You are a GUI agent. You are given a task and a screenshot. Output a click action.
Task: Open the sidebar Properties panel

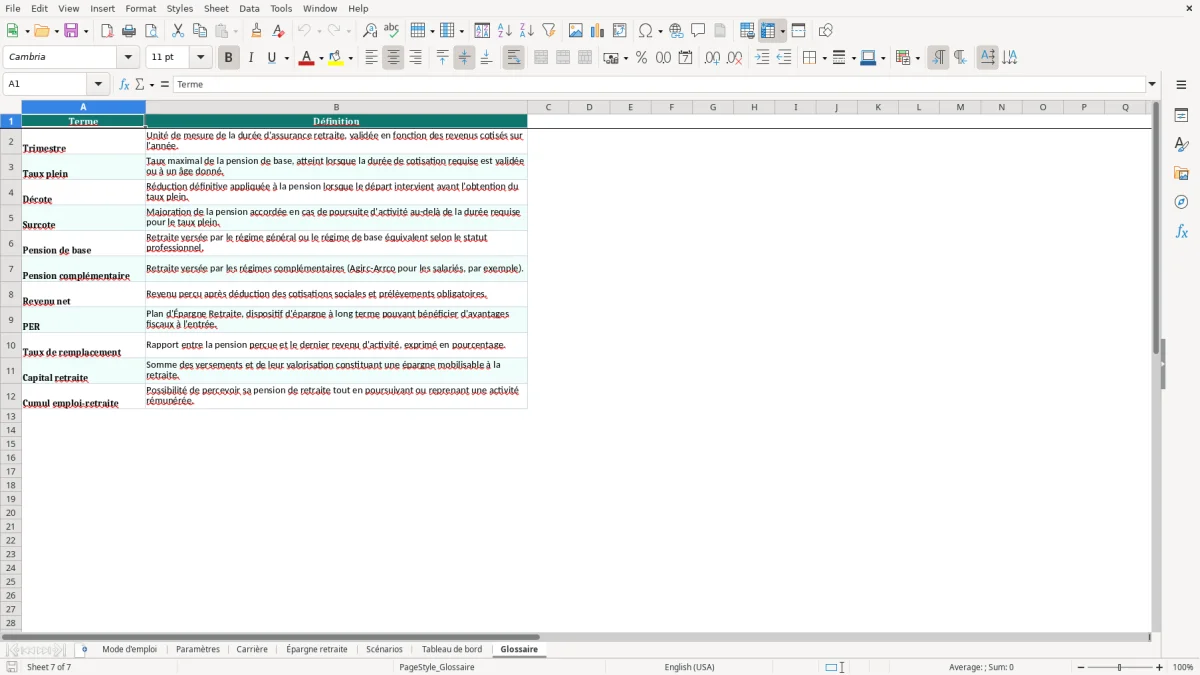[x=1181, y=115]
